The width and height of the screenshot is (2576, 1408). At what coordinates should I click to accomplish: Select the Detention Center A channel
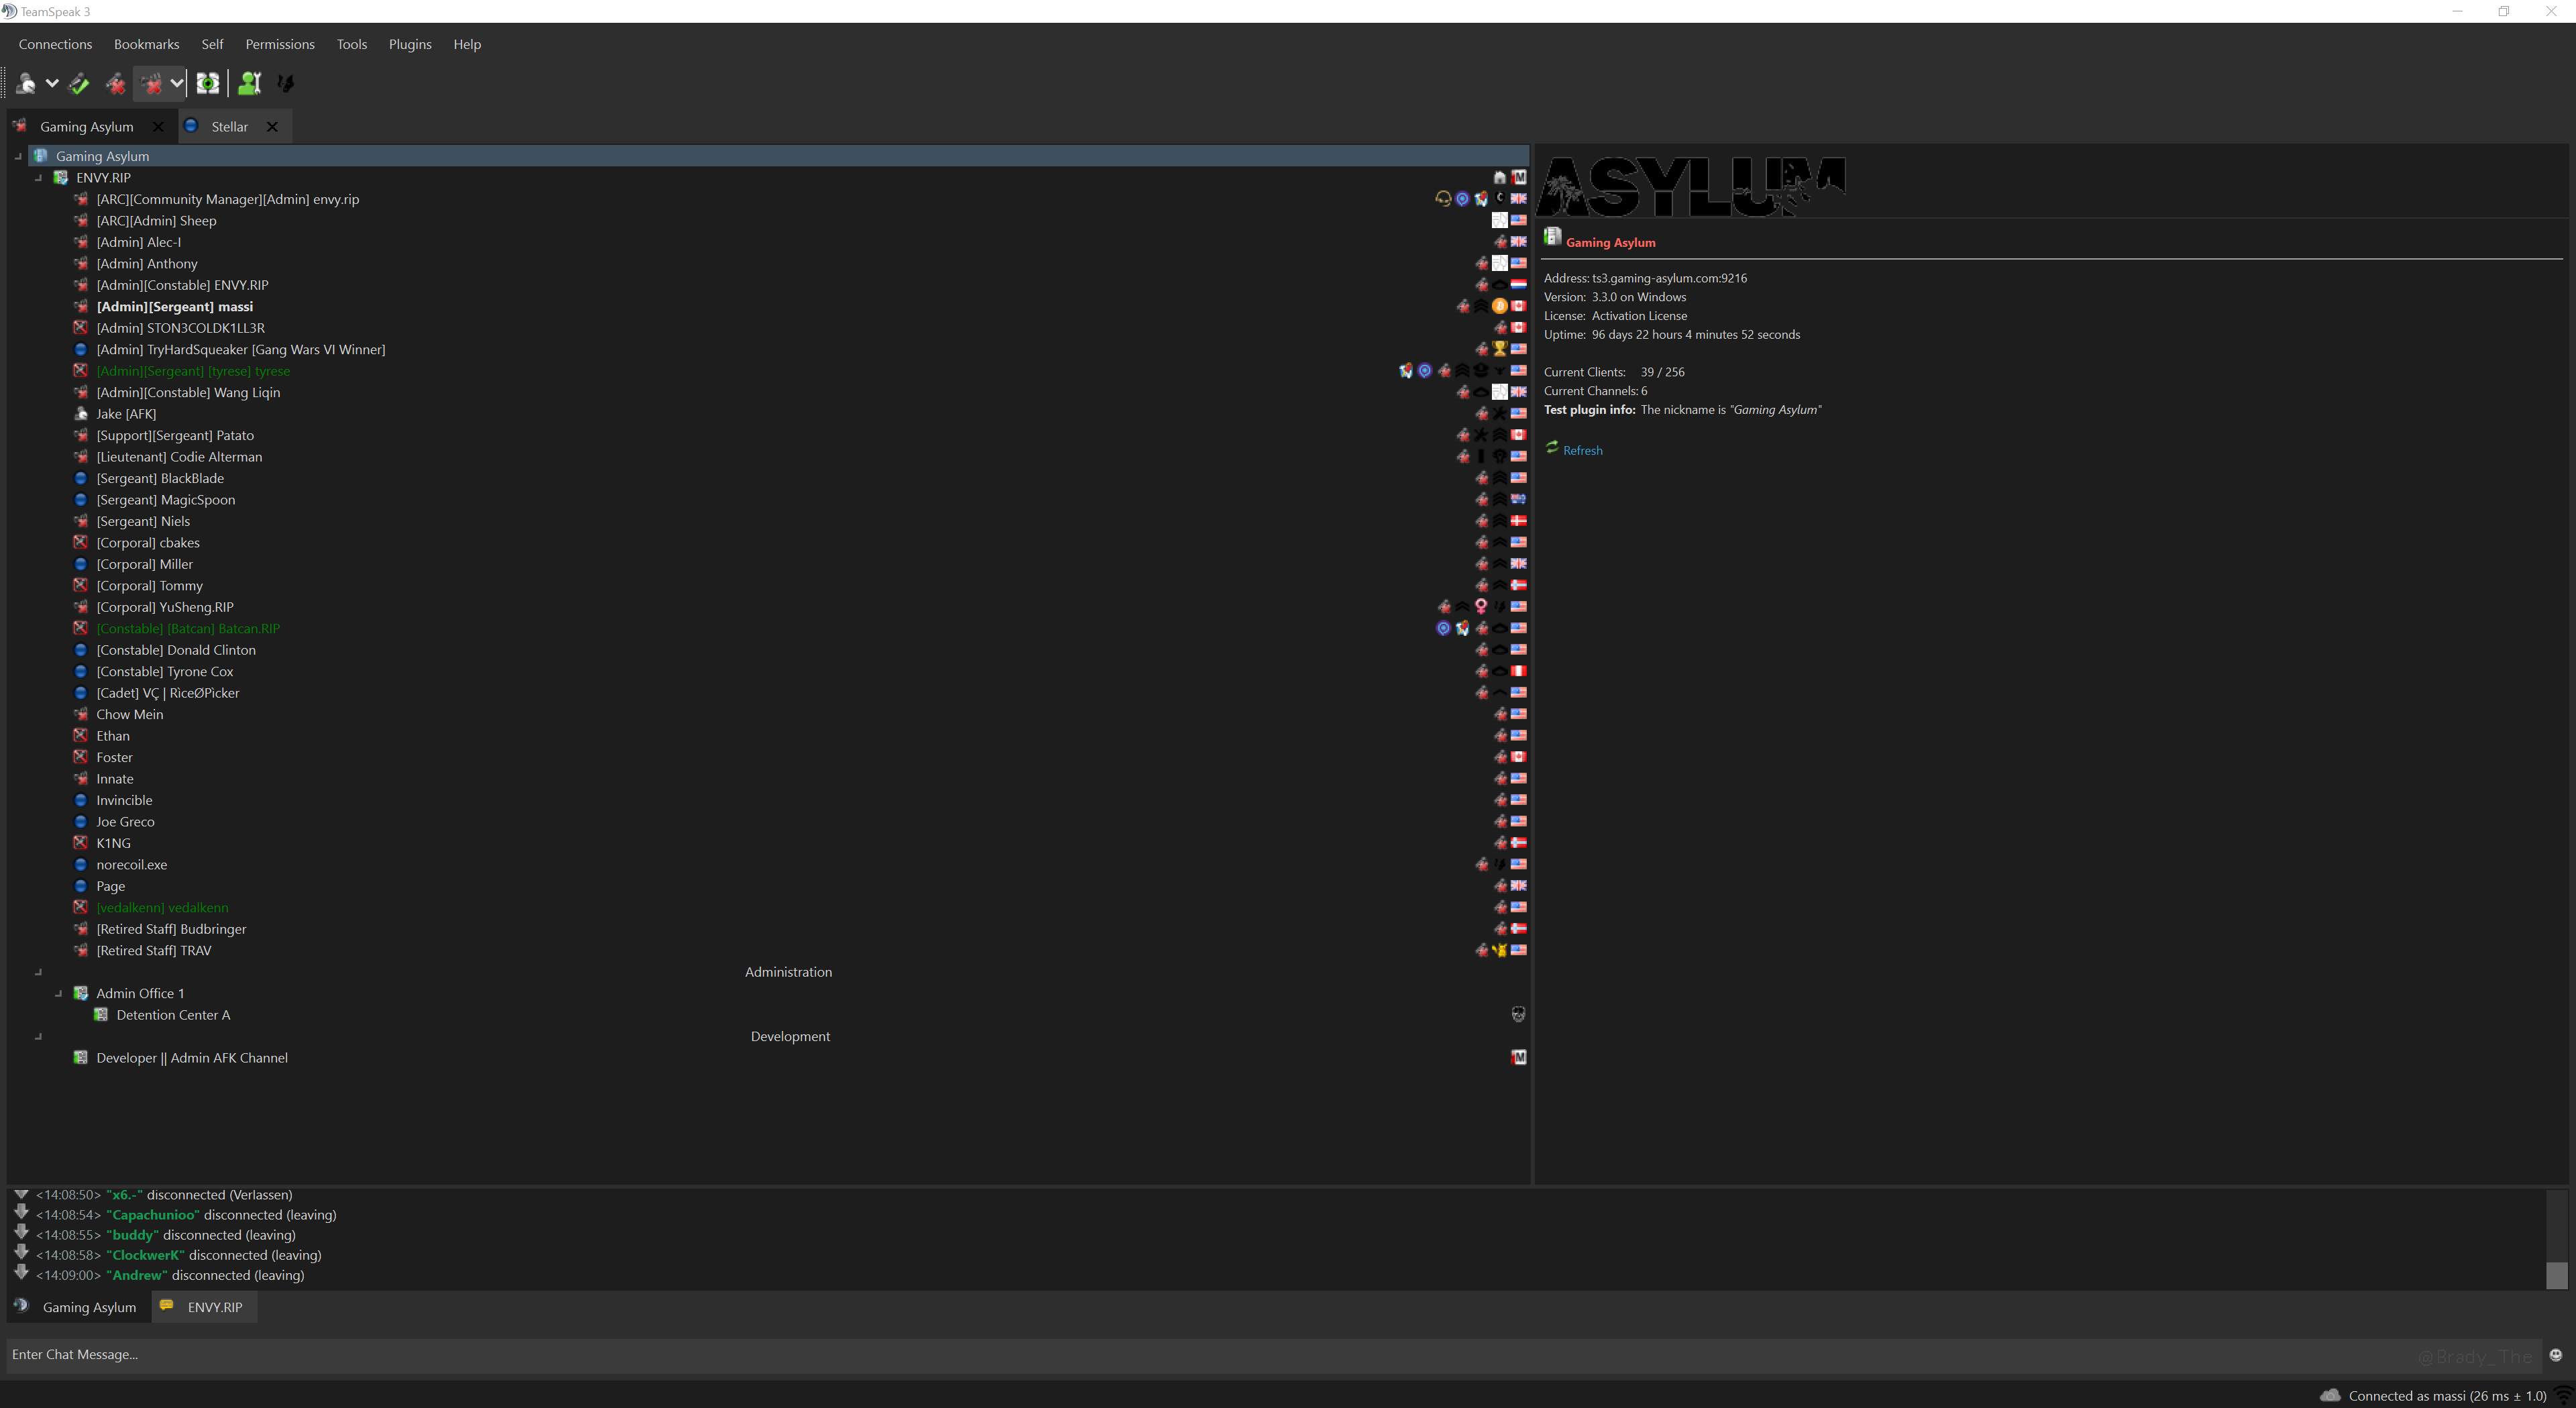173,1014
